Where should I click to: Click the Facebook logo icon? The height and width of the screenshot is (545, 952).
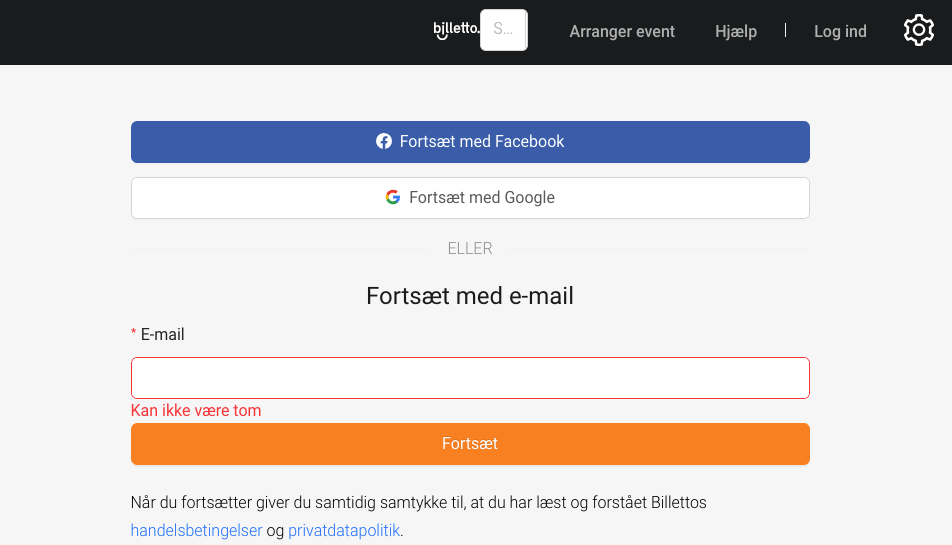pos(384,141)
